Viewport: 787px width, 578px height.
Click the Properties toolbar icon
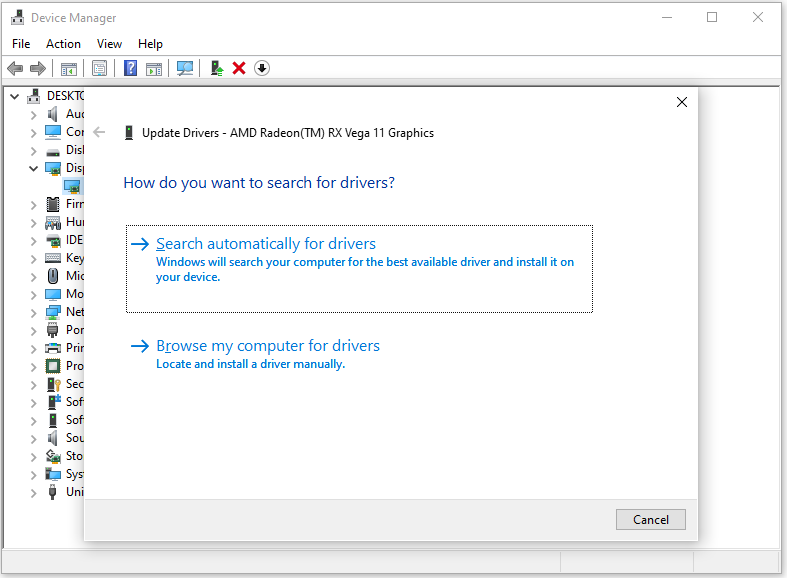pyautogui.click(x=99, y=68)
